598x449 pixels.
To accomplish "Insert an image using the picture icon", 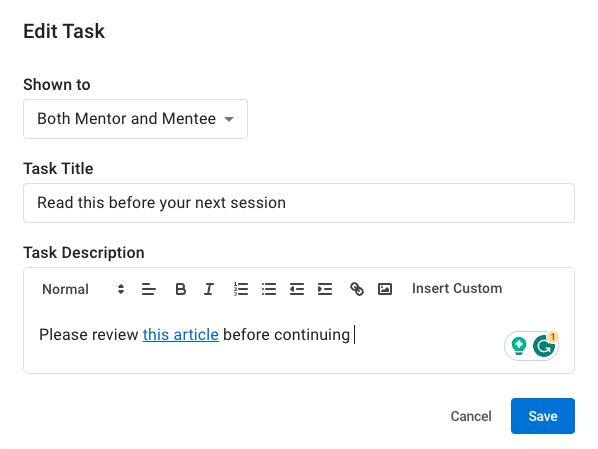I will [x=385, y=289].
